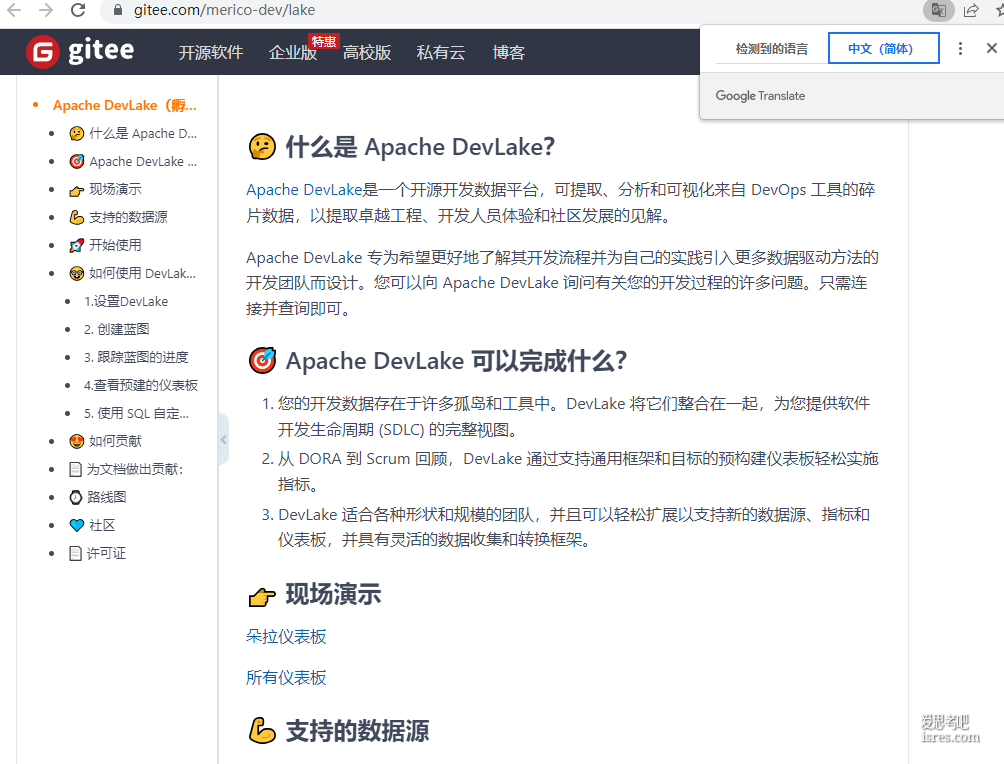1004x764 pixels.
Task: Click the watch emoji beside 路线图
Action: pos(76,497)
